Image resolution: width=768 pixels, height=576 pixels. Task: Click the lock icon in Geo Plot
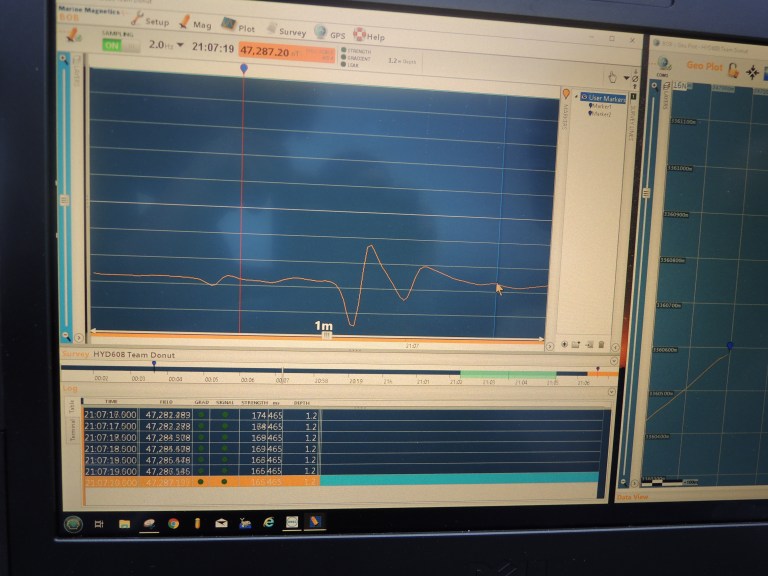[x=733, y=70]
